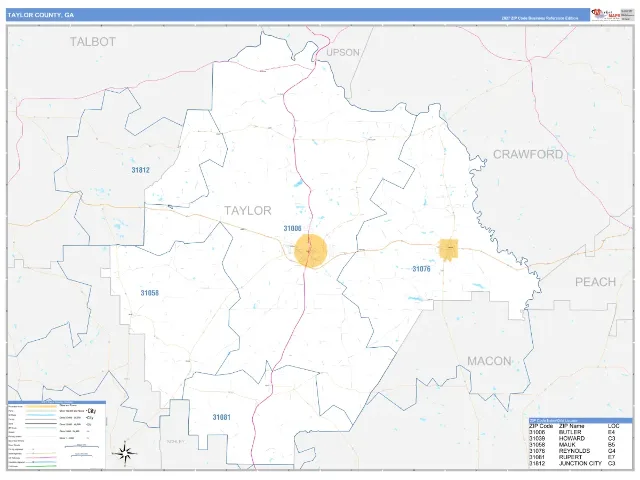
Task: Click the "ZIP Code" column header
Action: [541, 426]
